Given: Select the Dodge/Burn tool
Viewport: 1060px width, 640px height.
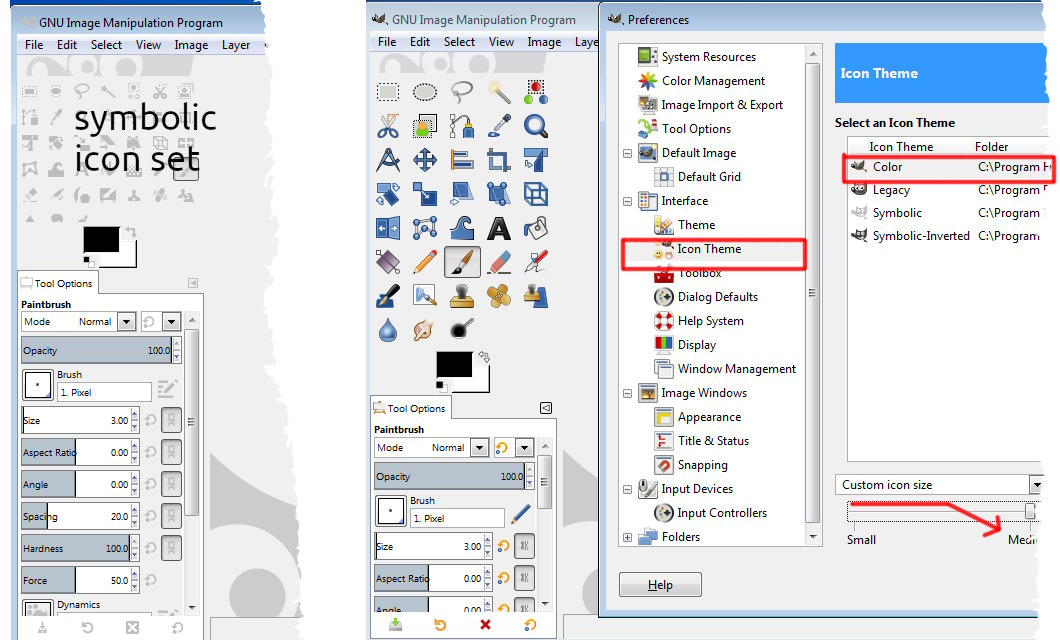Looking at the screenshot, I should 462,330.
